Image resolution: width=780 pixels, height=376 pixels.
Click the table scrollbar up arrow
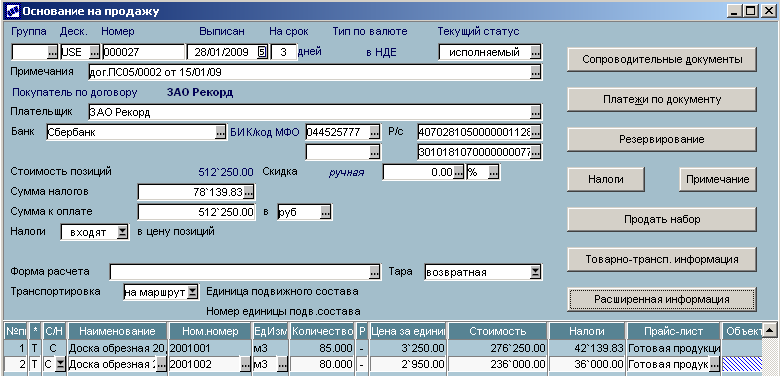point(769,330)
